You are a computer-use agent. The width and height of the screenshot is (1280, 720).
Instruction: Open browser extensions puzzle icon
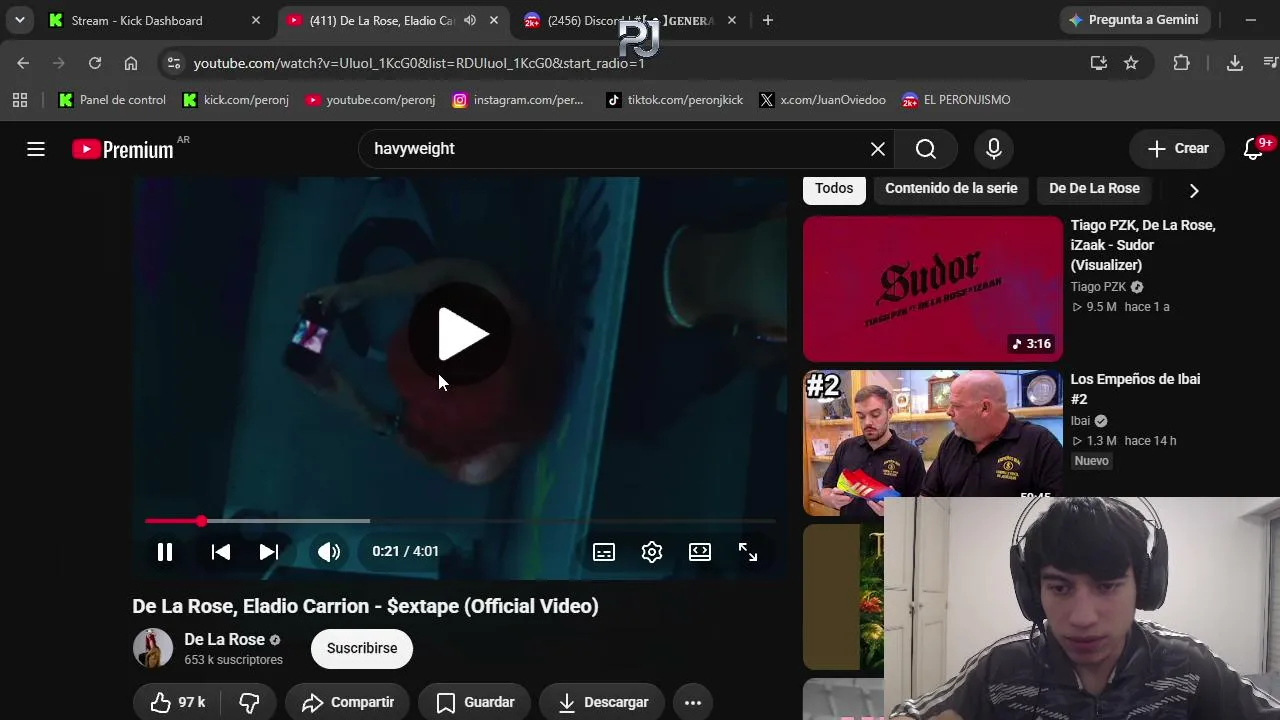click(x=1182, y=63)
